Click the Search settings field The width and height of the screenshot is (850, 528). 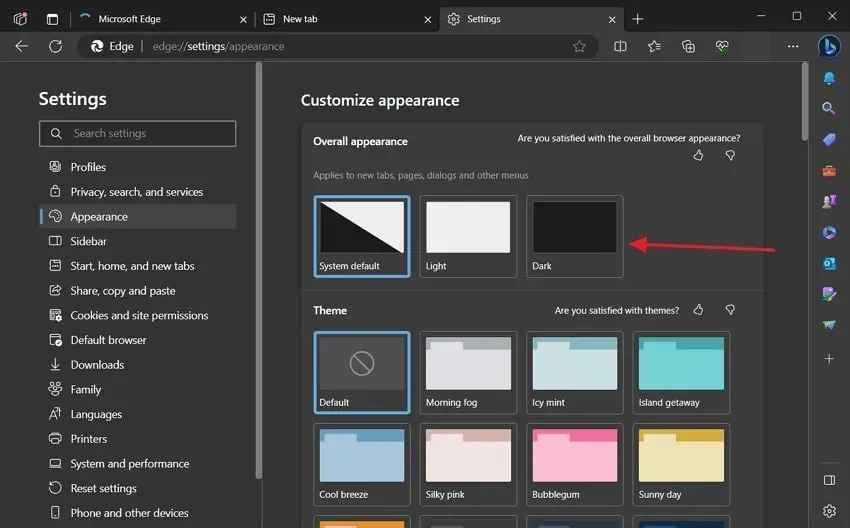138,133
